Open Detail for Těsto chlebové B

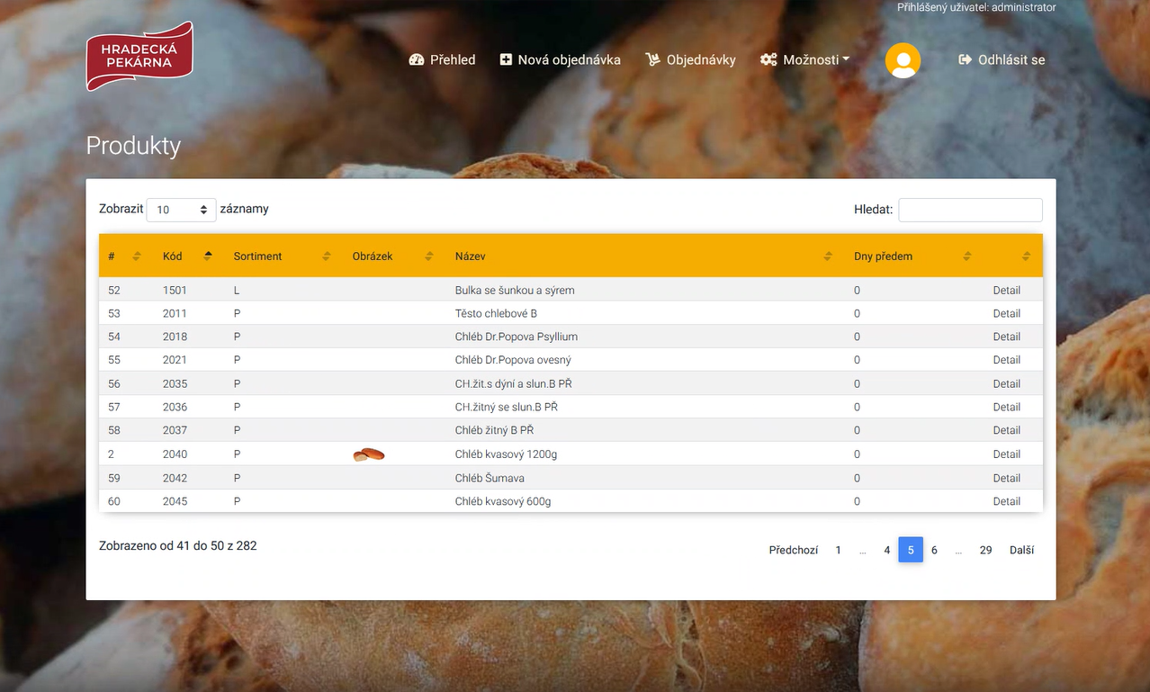point(1006,314)
